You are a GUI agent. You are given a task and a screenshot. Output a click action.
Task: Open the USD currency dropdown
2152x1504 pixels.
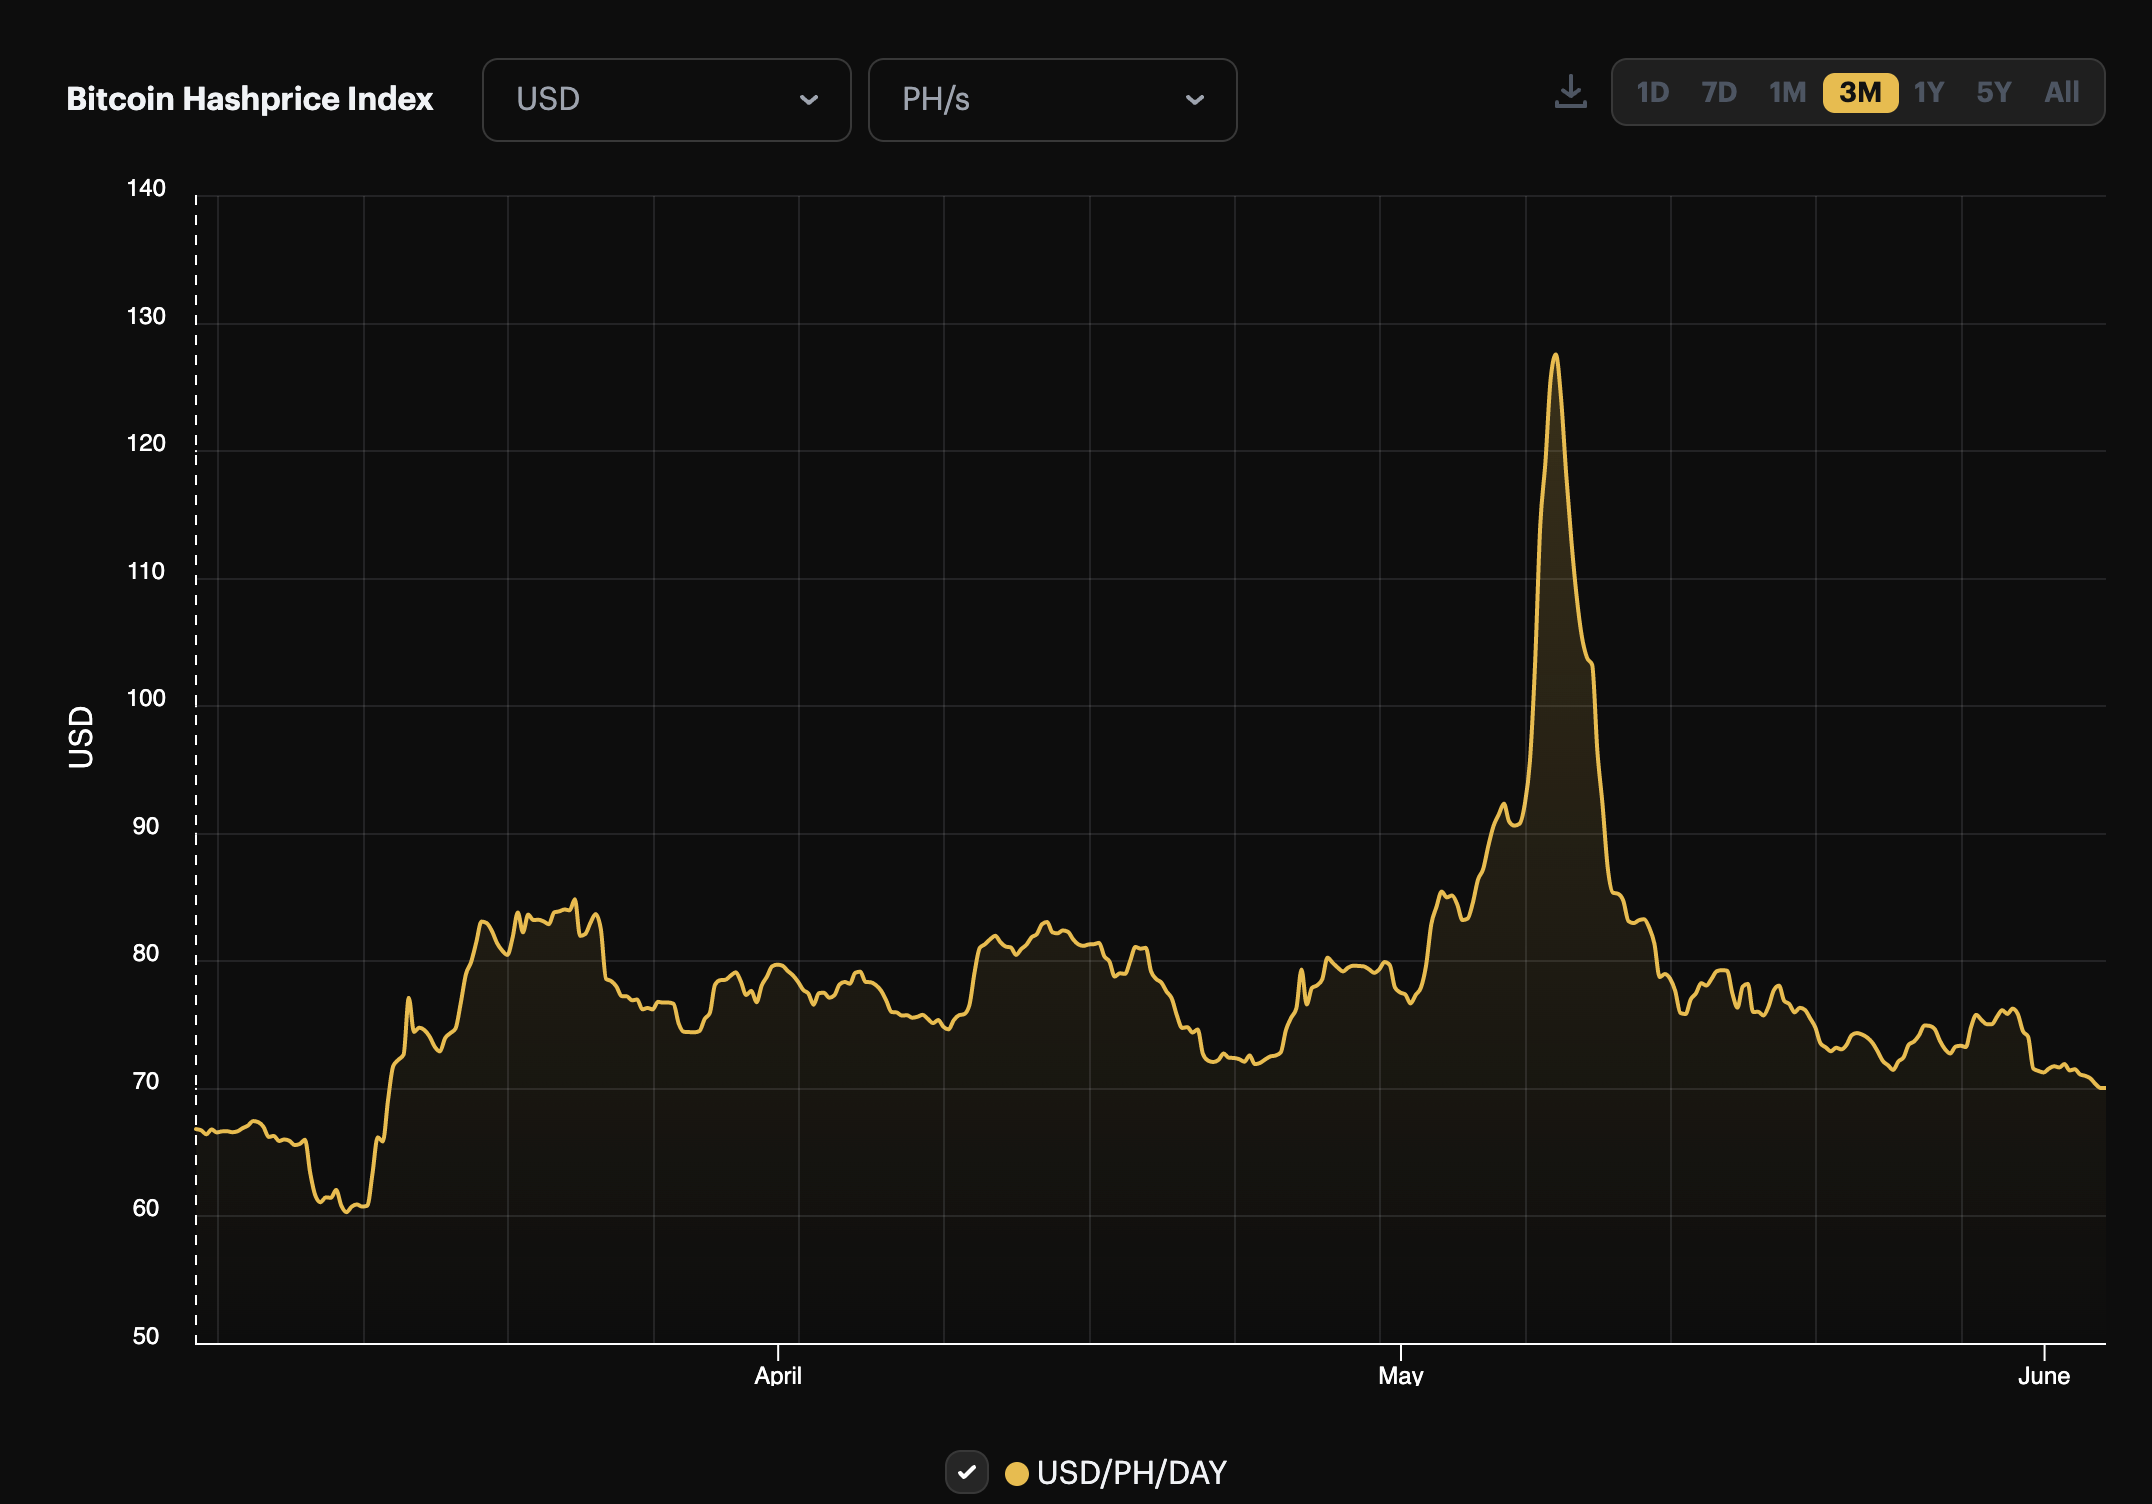tap(666, 99)
